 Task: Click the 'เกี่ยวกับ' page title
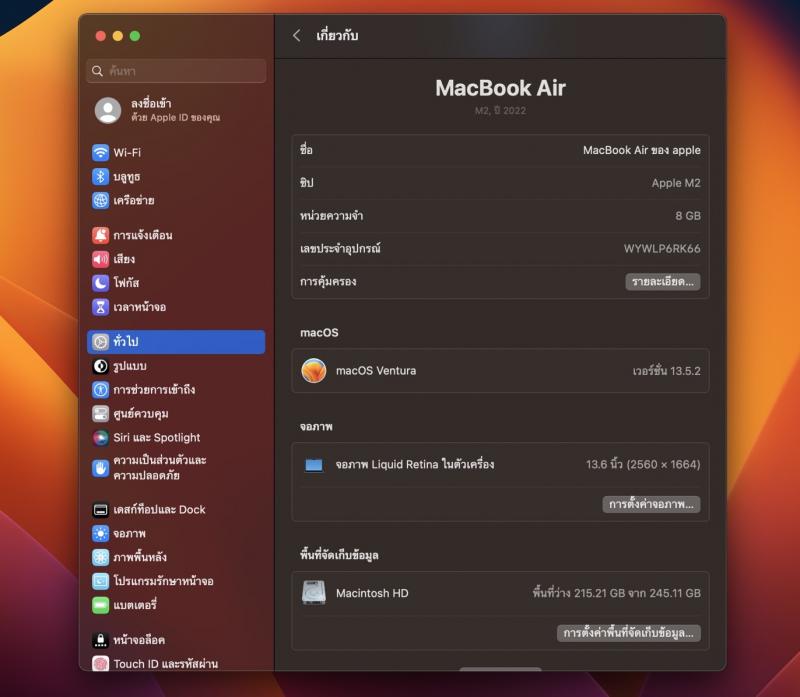click(337, 36)
